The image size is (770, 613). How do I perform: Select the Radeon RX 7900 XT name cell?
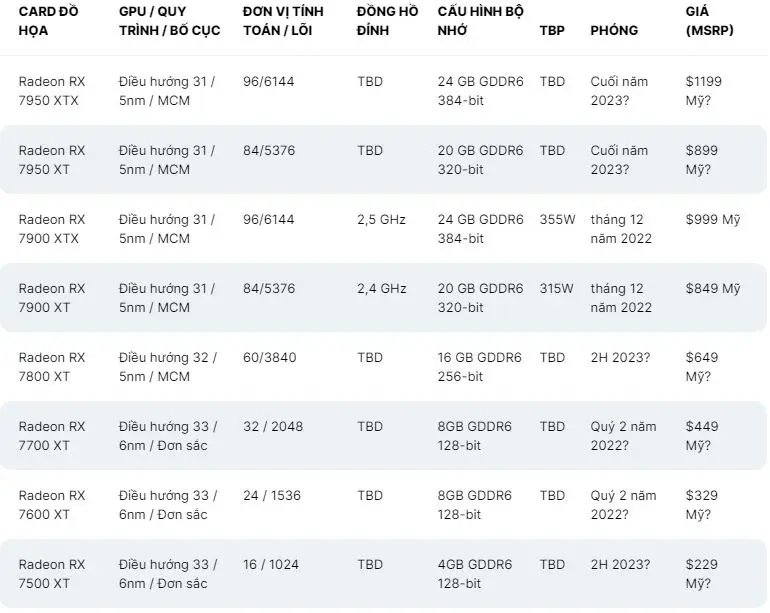point(52,298)
